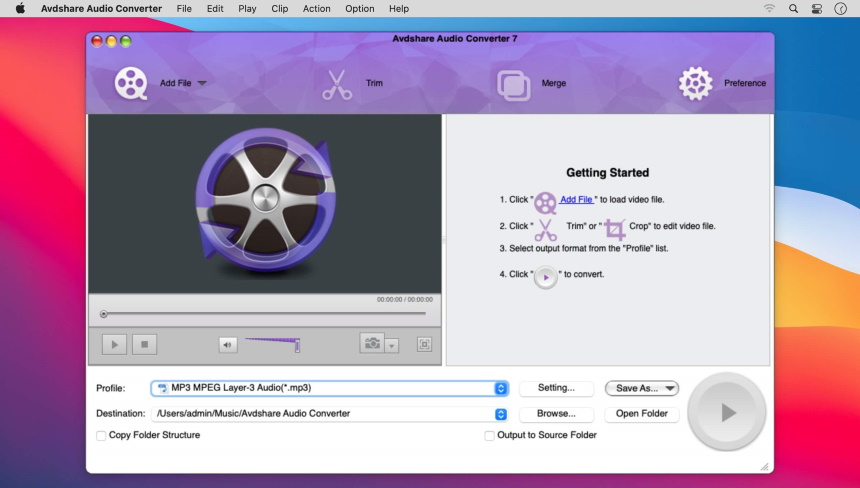Click the Open Folder button
The image size is (860, 488).
642,414
